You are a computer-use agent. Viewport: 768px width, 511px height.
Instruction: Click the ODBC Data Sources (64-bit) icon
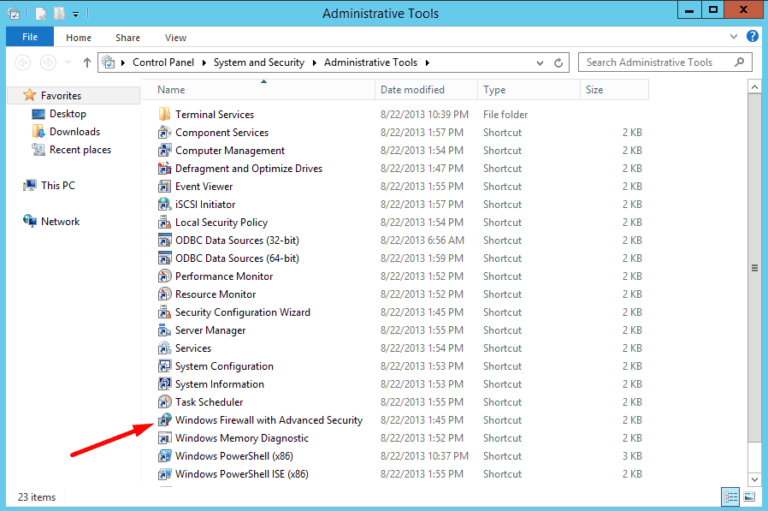pos(165,258)
